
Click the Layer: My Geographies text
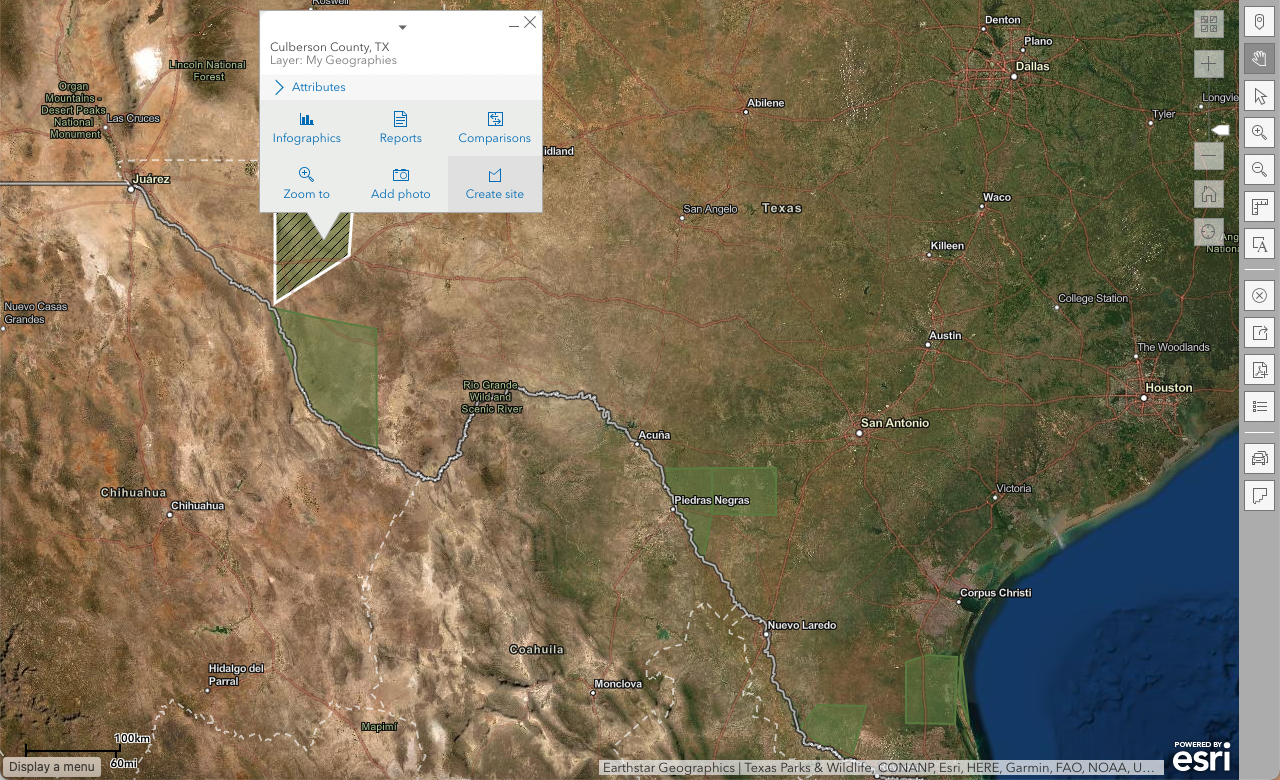(x=333, y=60)
